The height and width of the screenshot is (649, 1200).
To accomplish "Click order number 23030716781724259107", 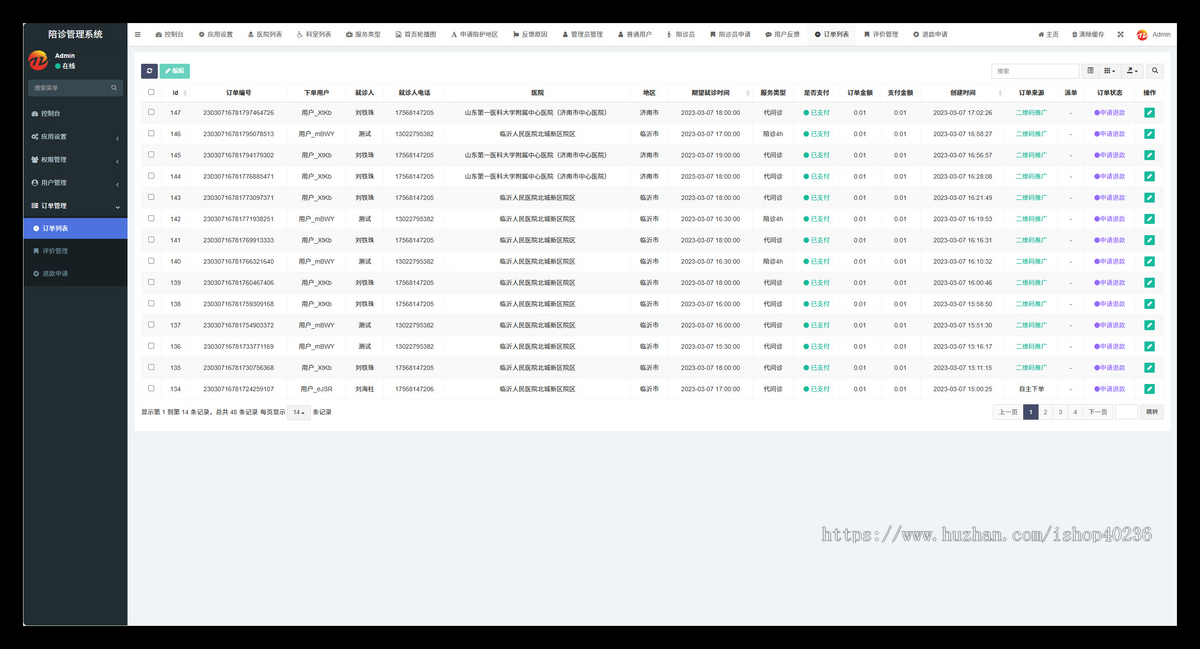I will [x=238, y=389].
